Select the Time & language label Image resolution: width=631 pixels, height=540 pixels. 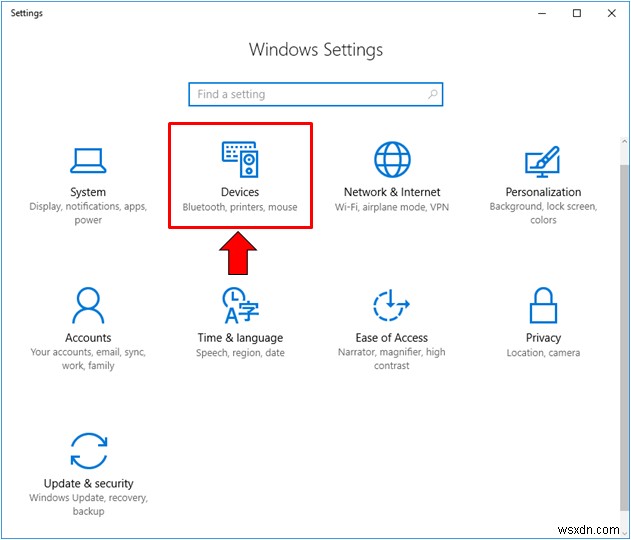(x=240, y=338)
